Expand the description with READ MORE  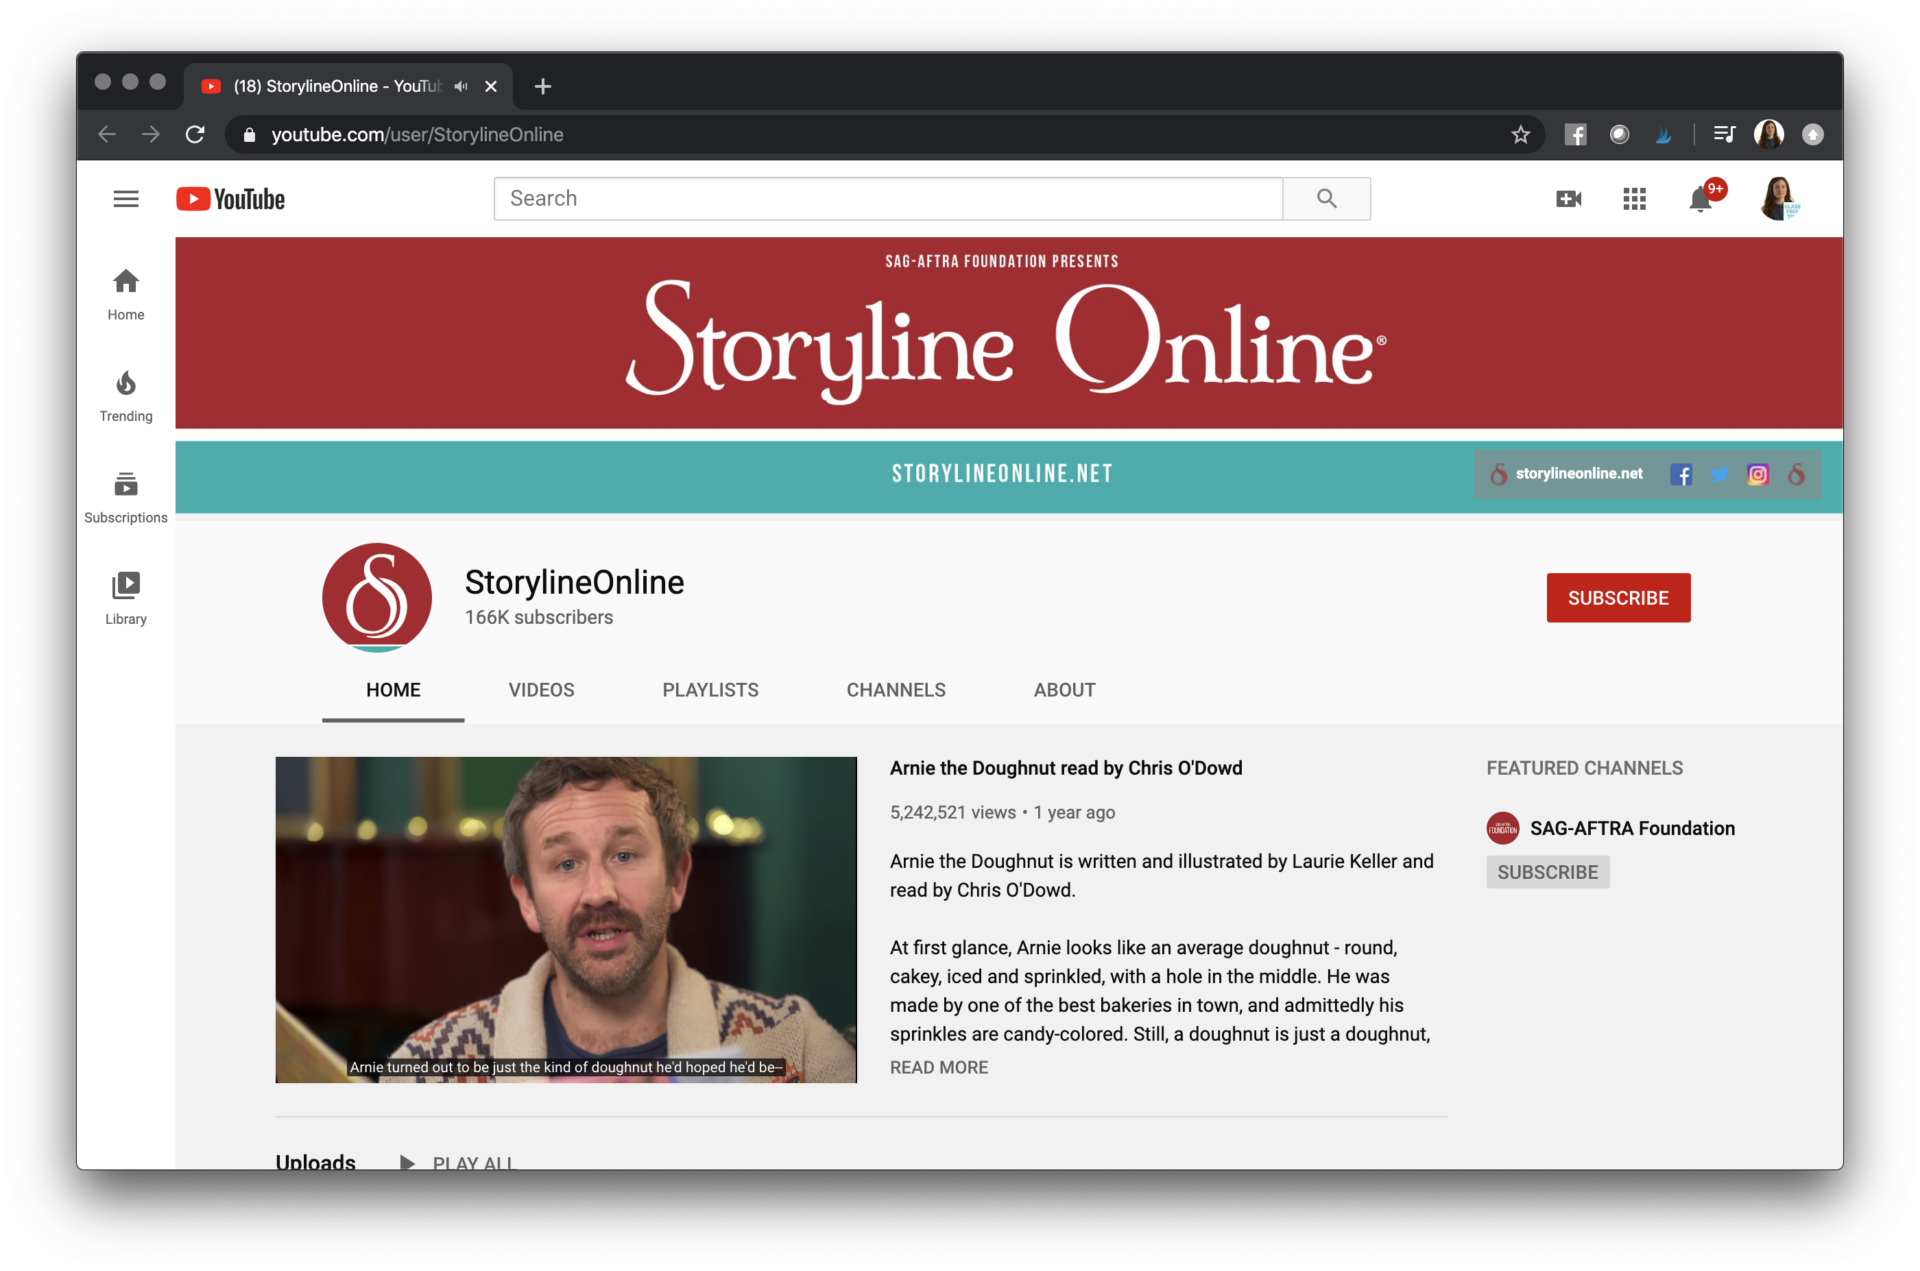pos(938,1067)
